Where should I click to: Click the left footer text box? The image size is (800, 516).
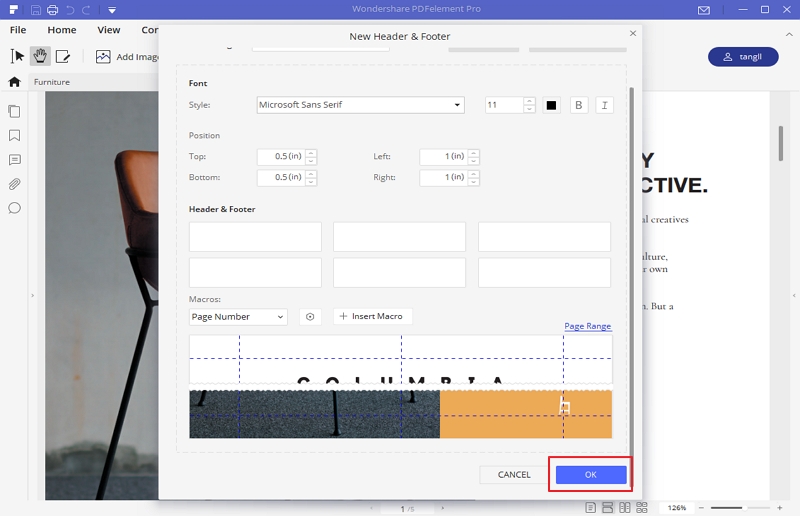(x=255, y=273)
